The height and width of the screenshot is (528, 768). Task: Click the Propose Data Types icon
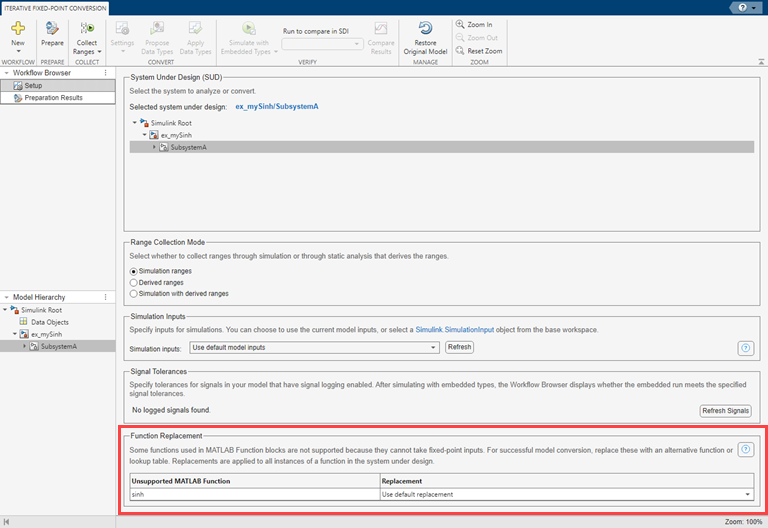click(x=157, y=28)
